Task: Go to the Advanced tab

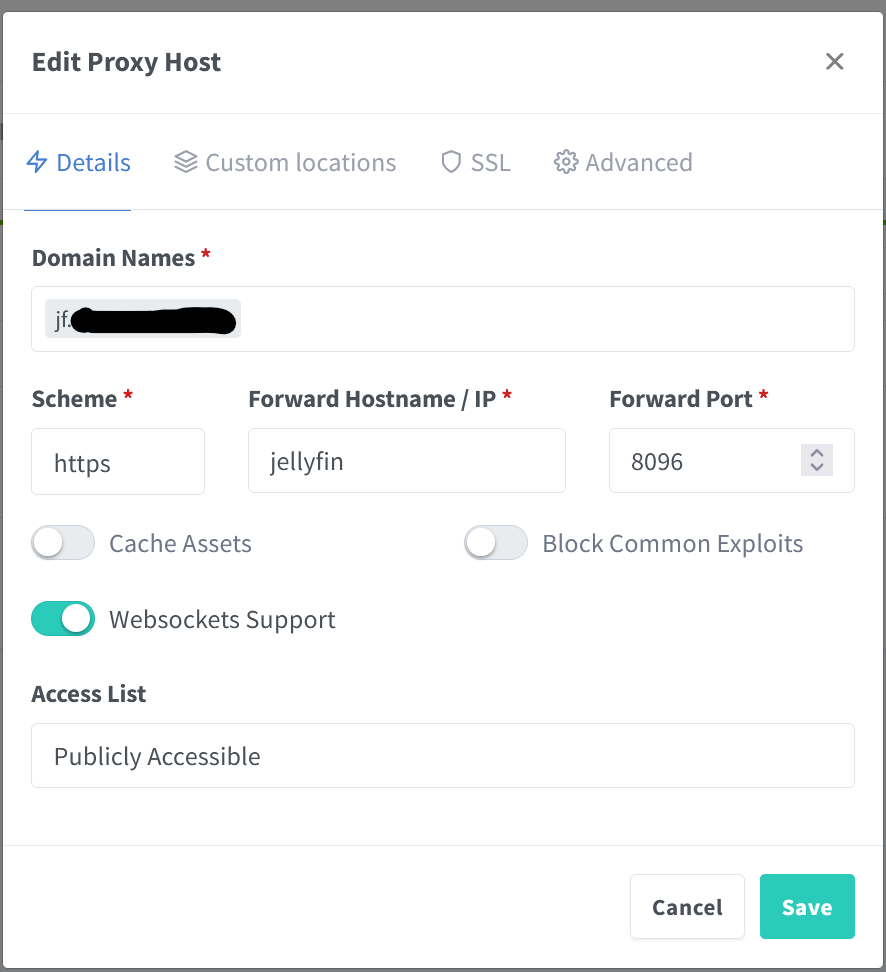Action: (638, 162)
